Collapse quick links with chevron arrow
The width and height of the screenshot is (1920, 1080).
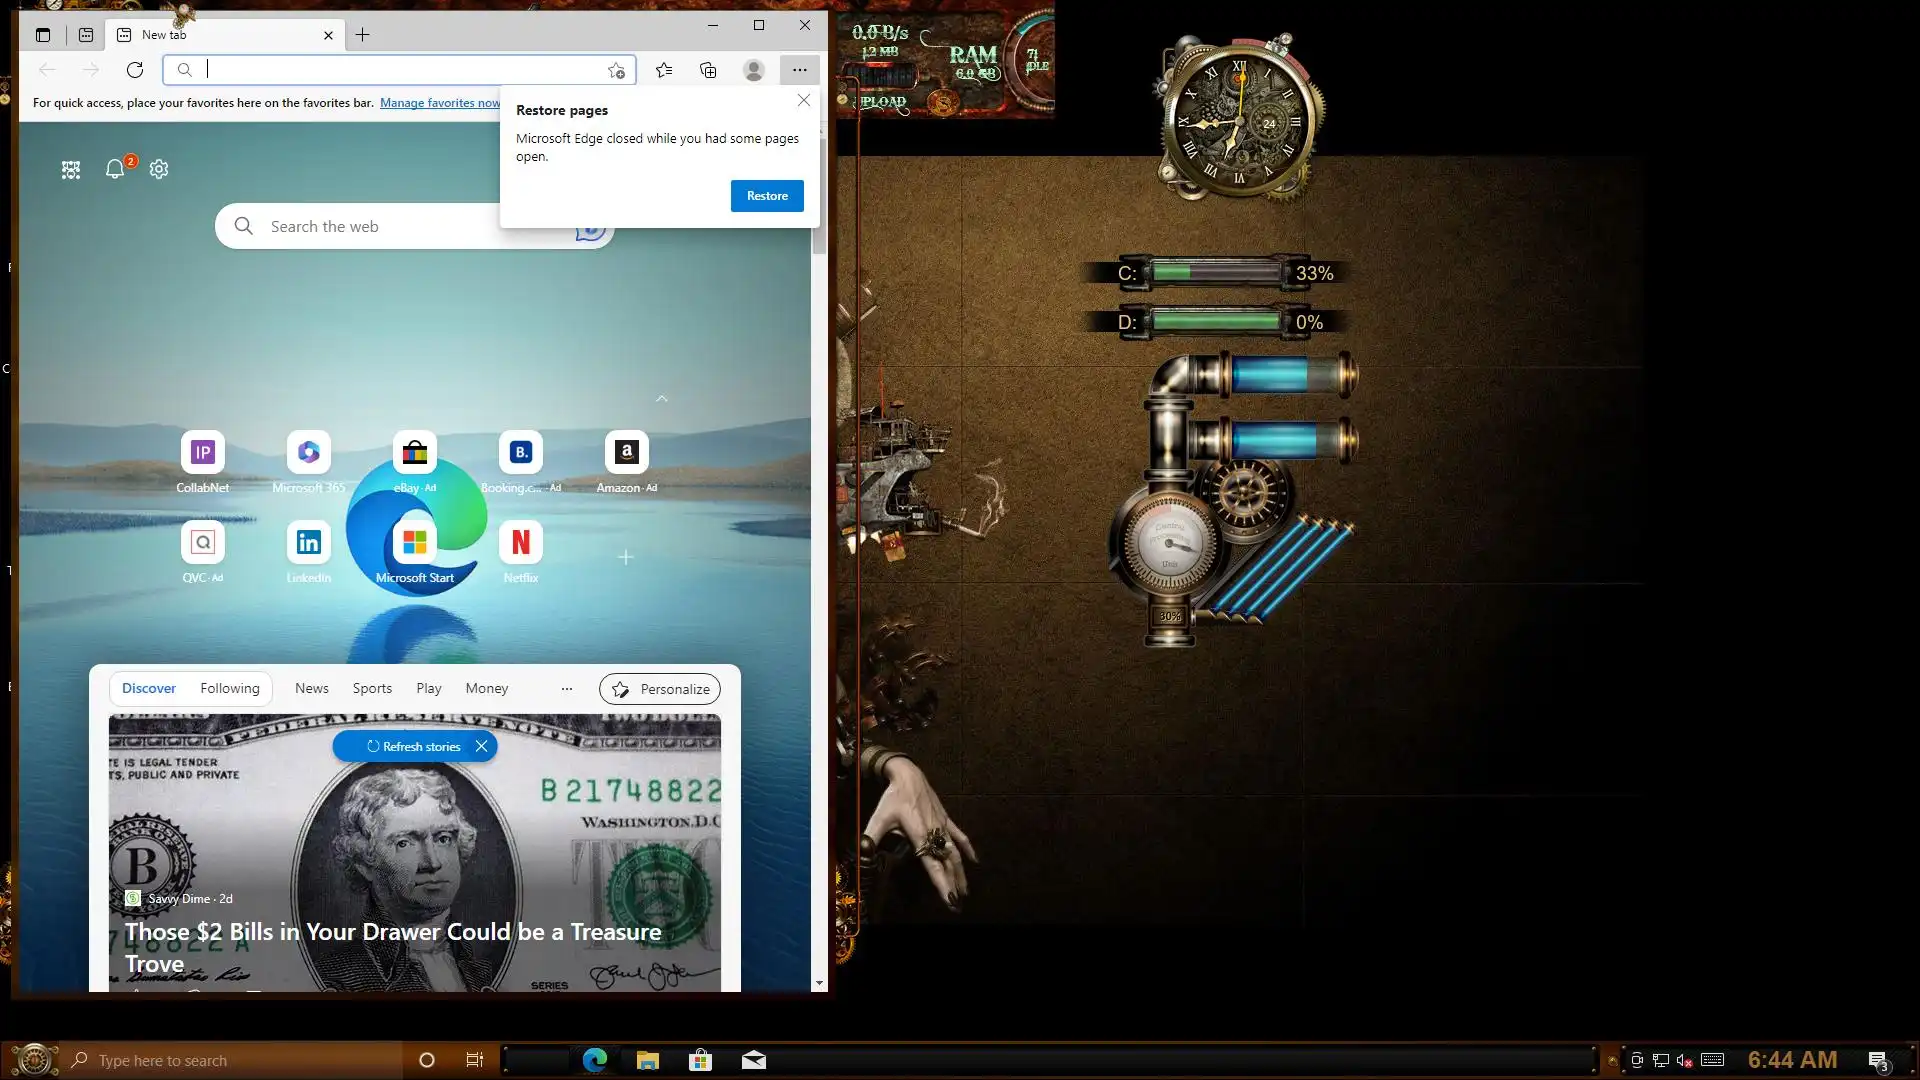[x=661, y=398]
